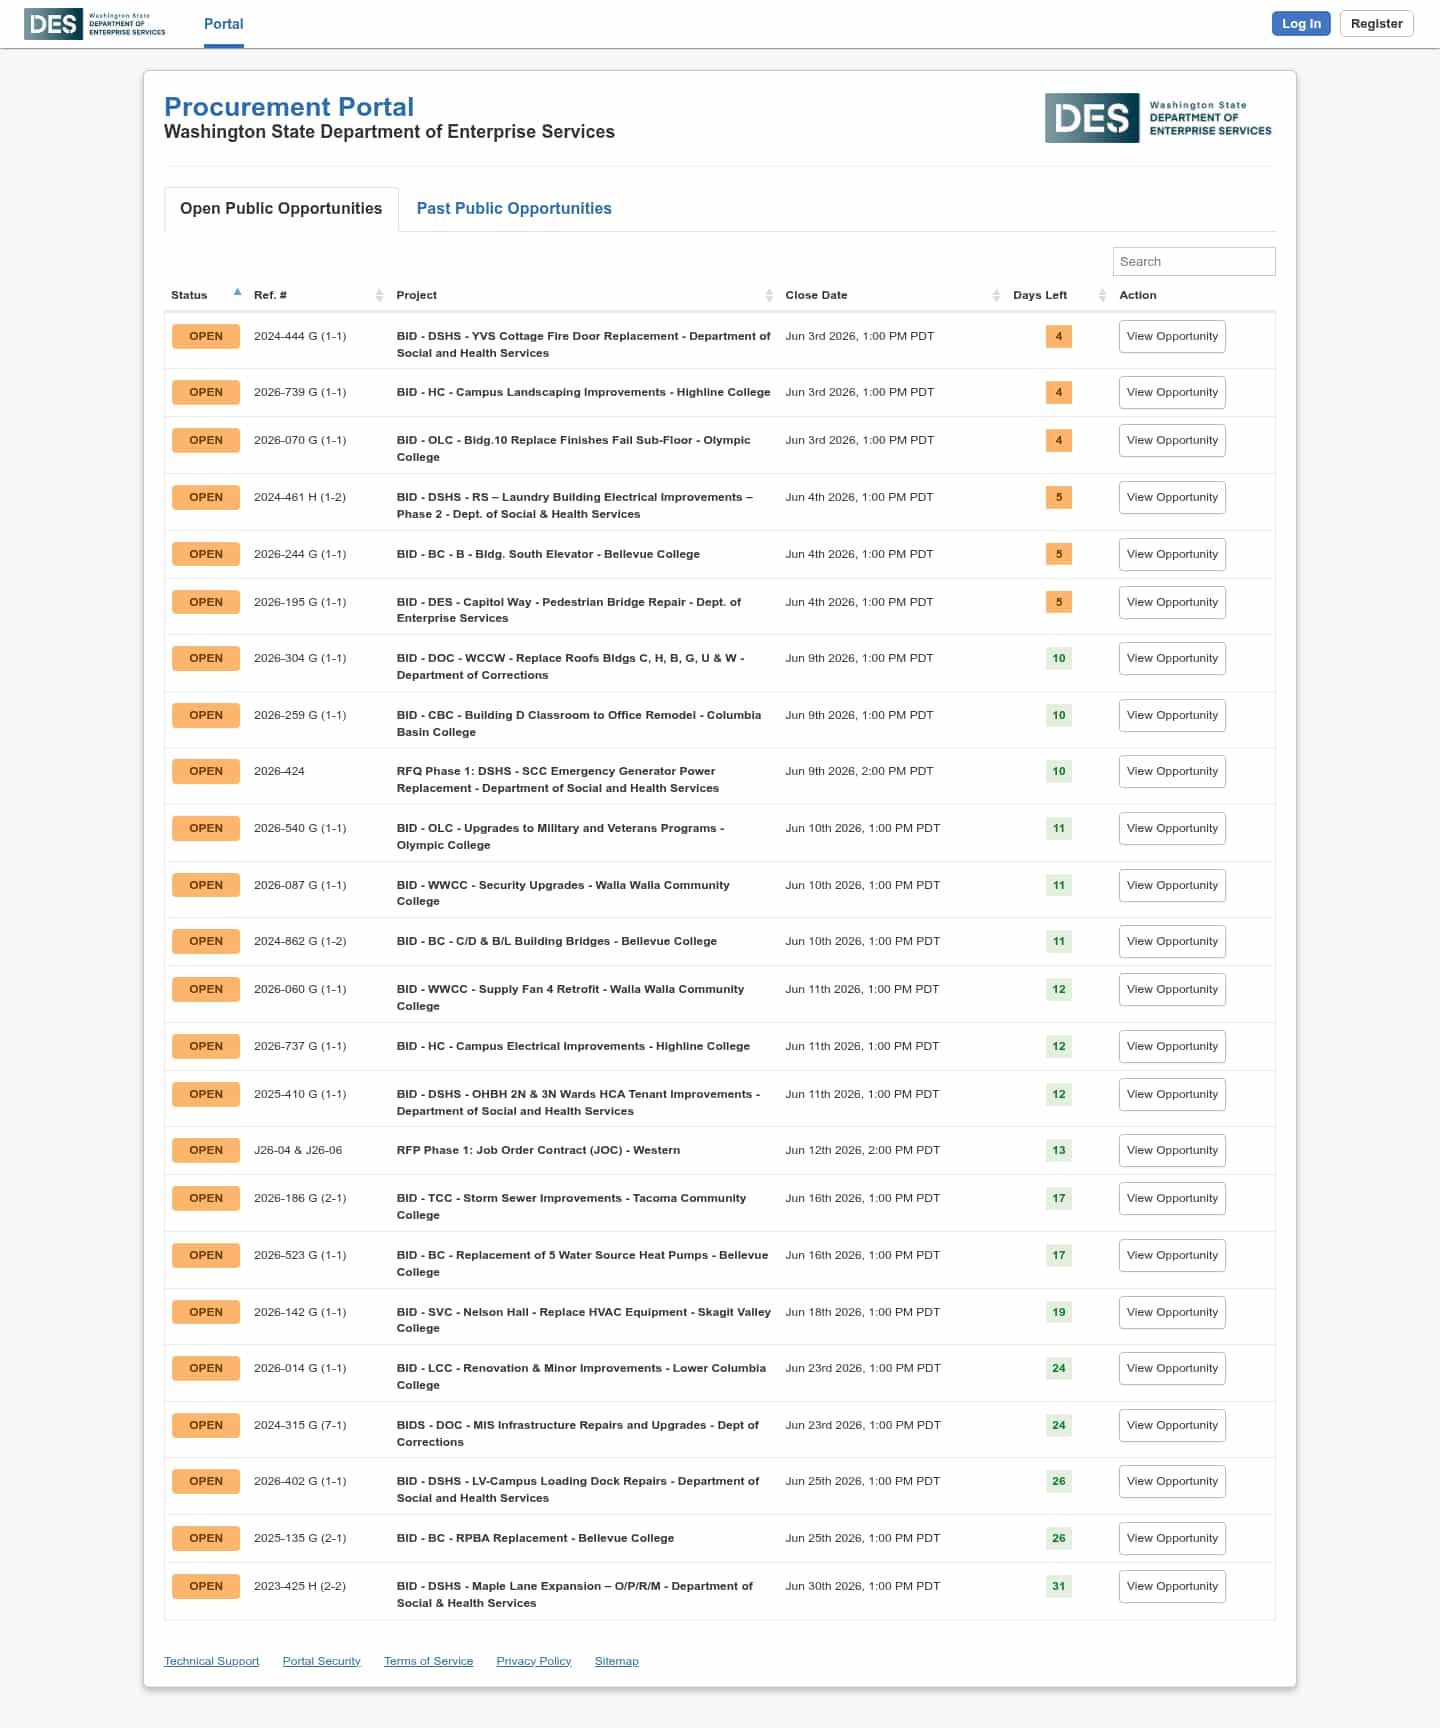View Opportunity for Upgrades to Military and Veterans Programs

tap(1172, 828)
